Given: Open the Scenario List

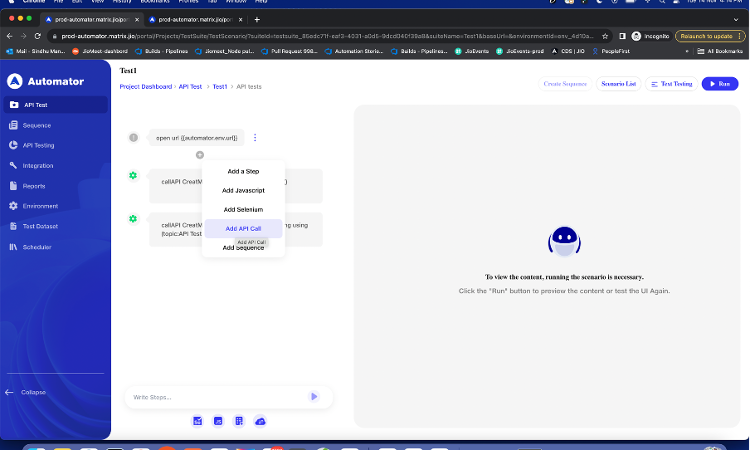Looking at the screenshot, I should pos(618,84).
